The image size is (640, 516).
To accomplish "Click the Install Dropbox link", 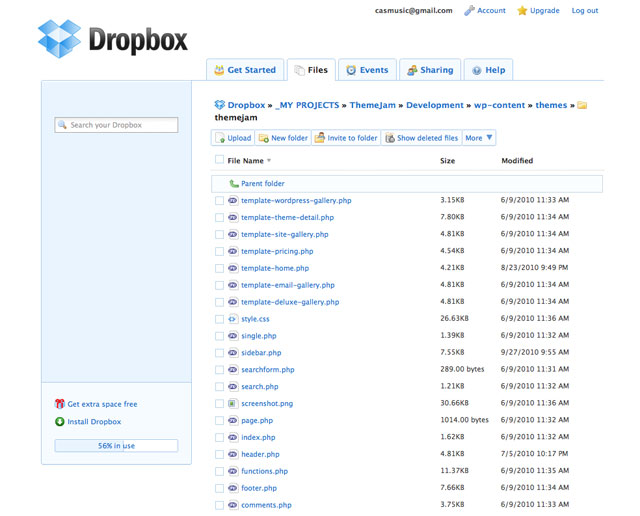I will [x=94, y=422].
